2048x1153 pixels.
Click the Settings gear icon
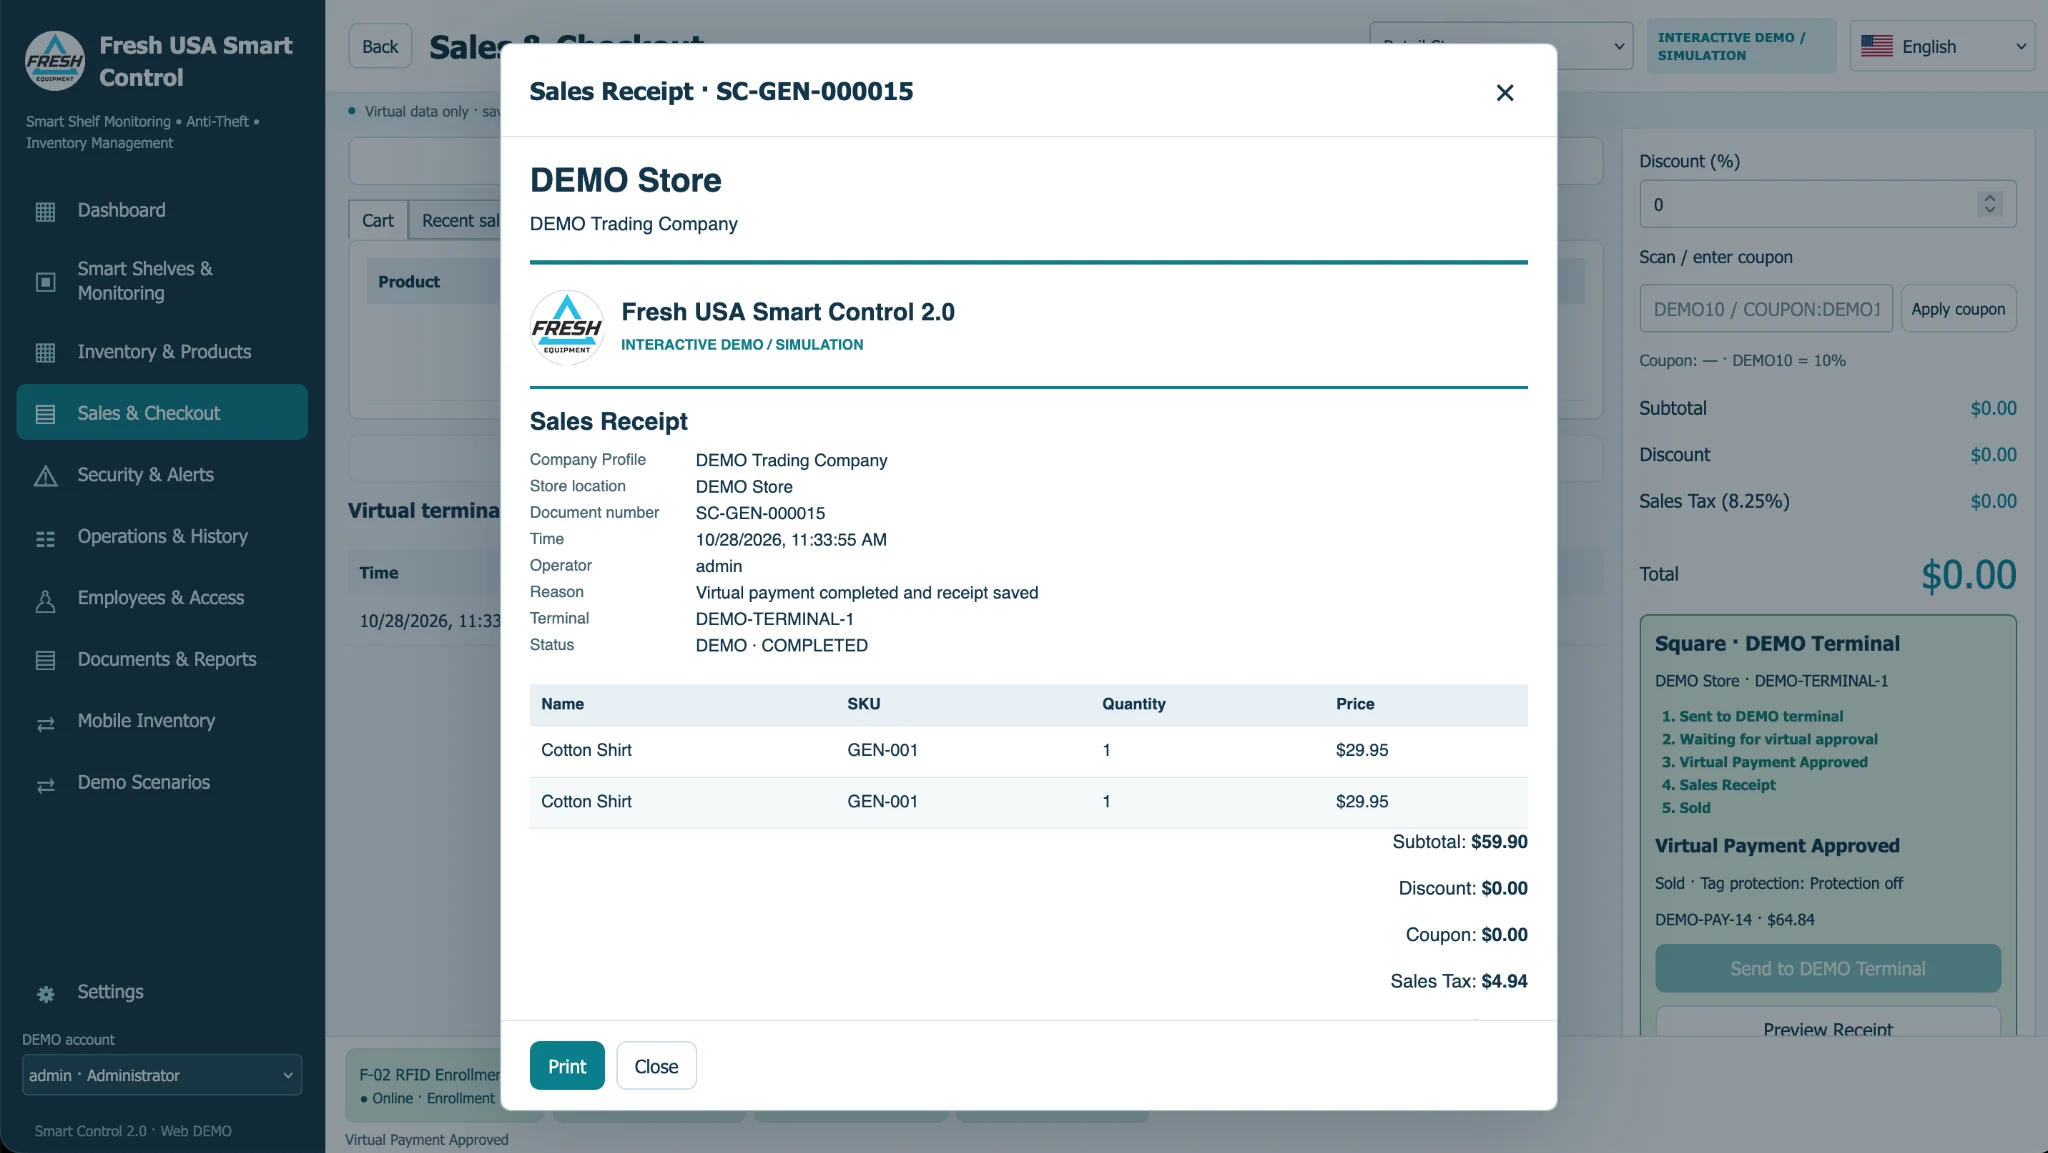click(x=45, y=994)
